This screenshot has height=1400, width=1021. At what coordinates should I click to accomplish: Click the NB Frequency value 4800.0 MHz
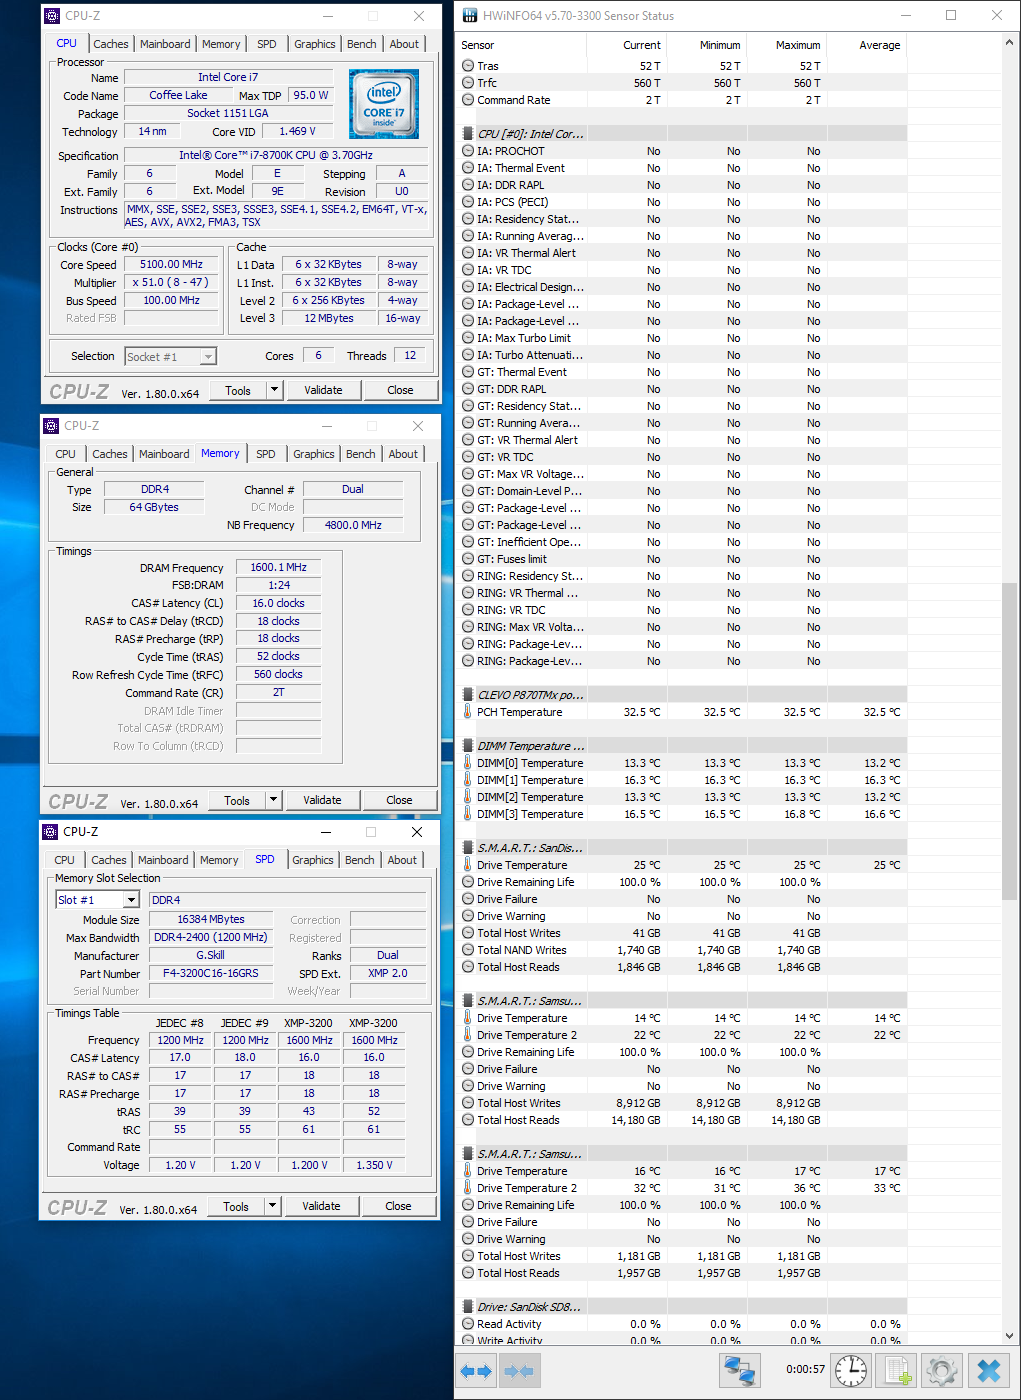[353, 525]
